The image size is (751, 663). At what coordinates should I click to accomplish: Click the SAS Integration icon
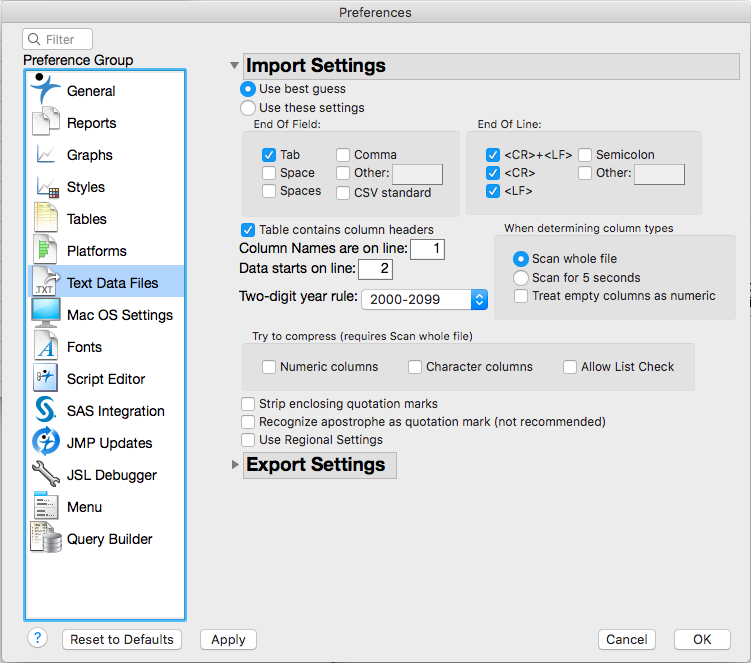(x=45, y=411)
